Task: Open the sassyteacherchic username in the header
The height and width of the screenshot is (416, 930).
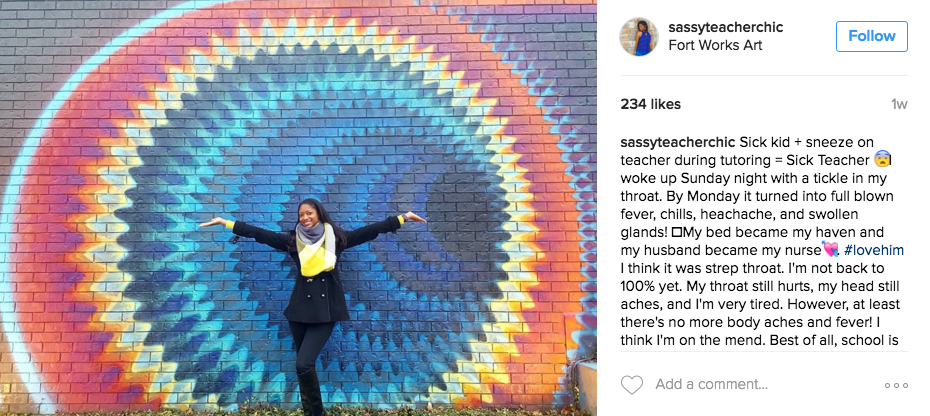Action: (726, 27)
